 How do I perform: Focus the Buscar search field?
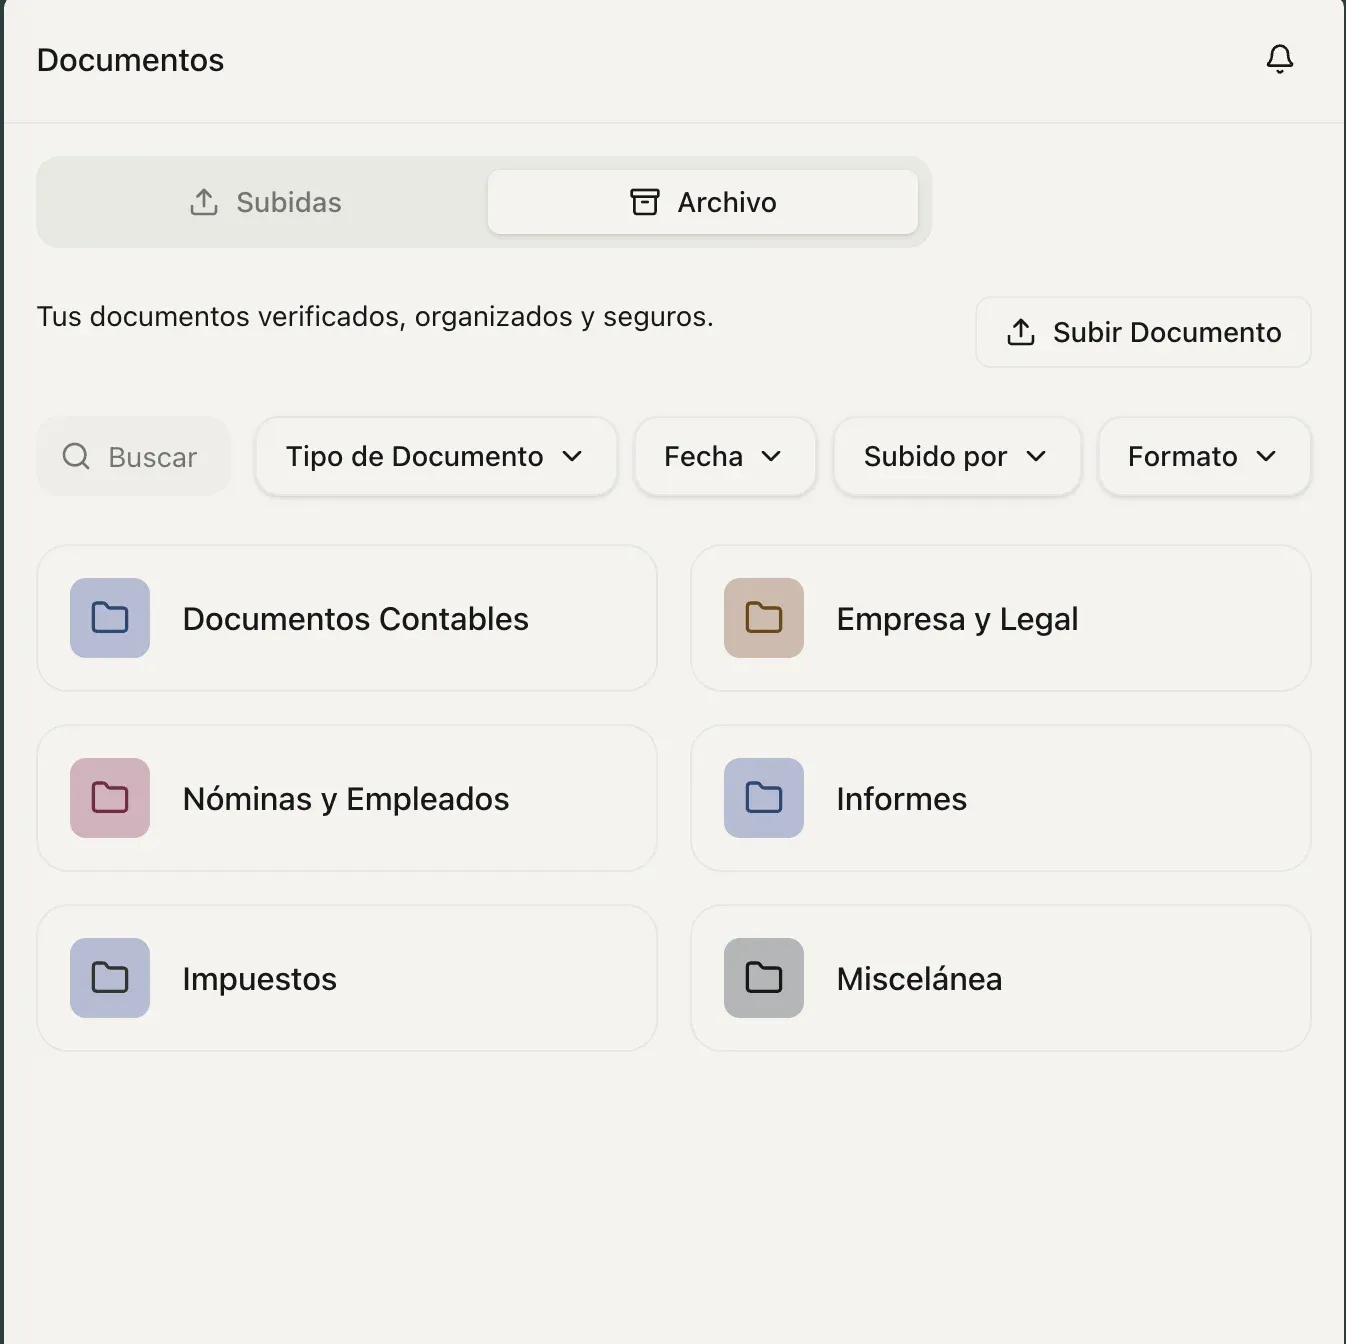tap(152, 458)
